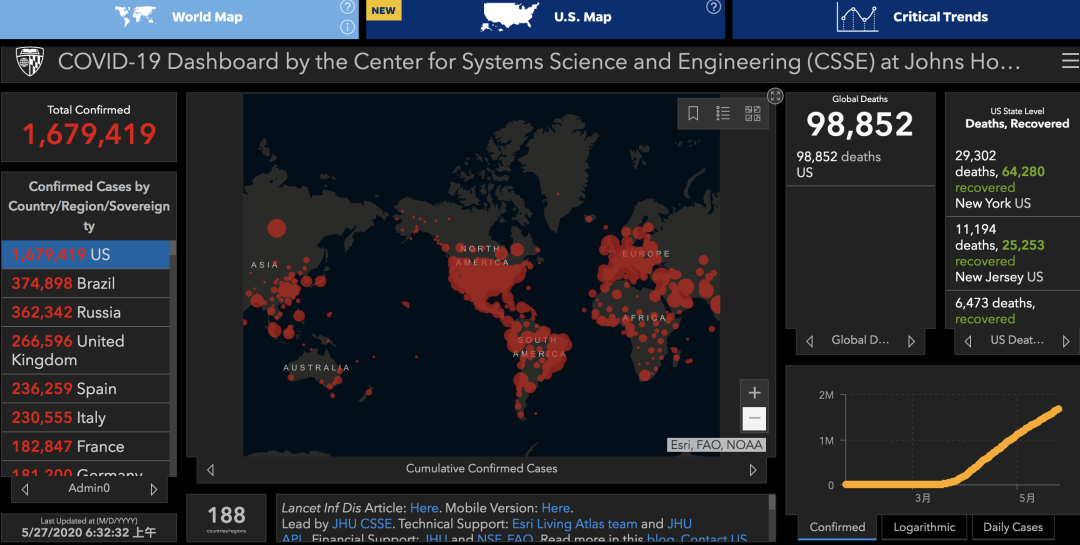Click next arrow in Global Deaths panel
This screenshot has height=545, width=1080.
(911, 341)
